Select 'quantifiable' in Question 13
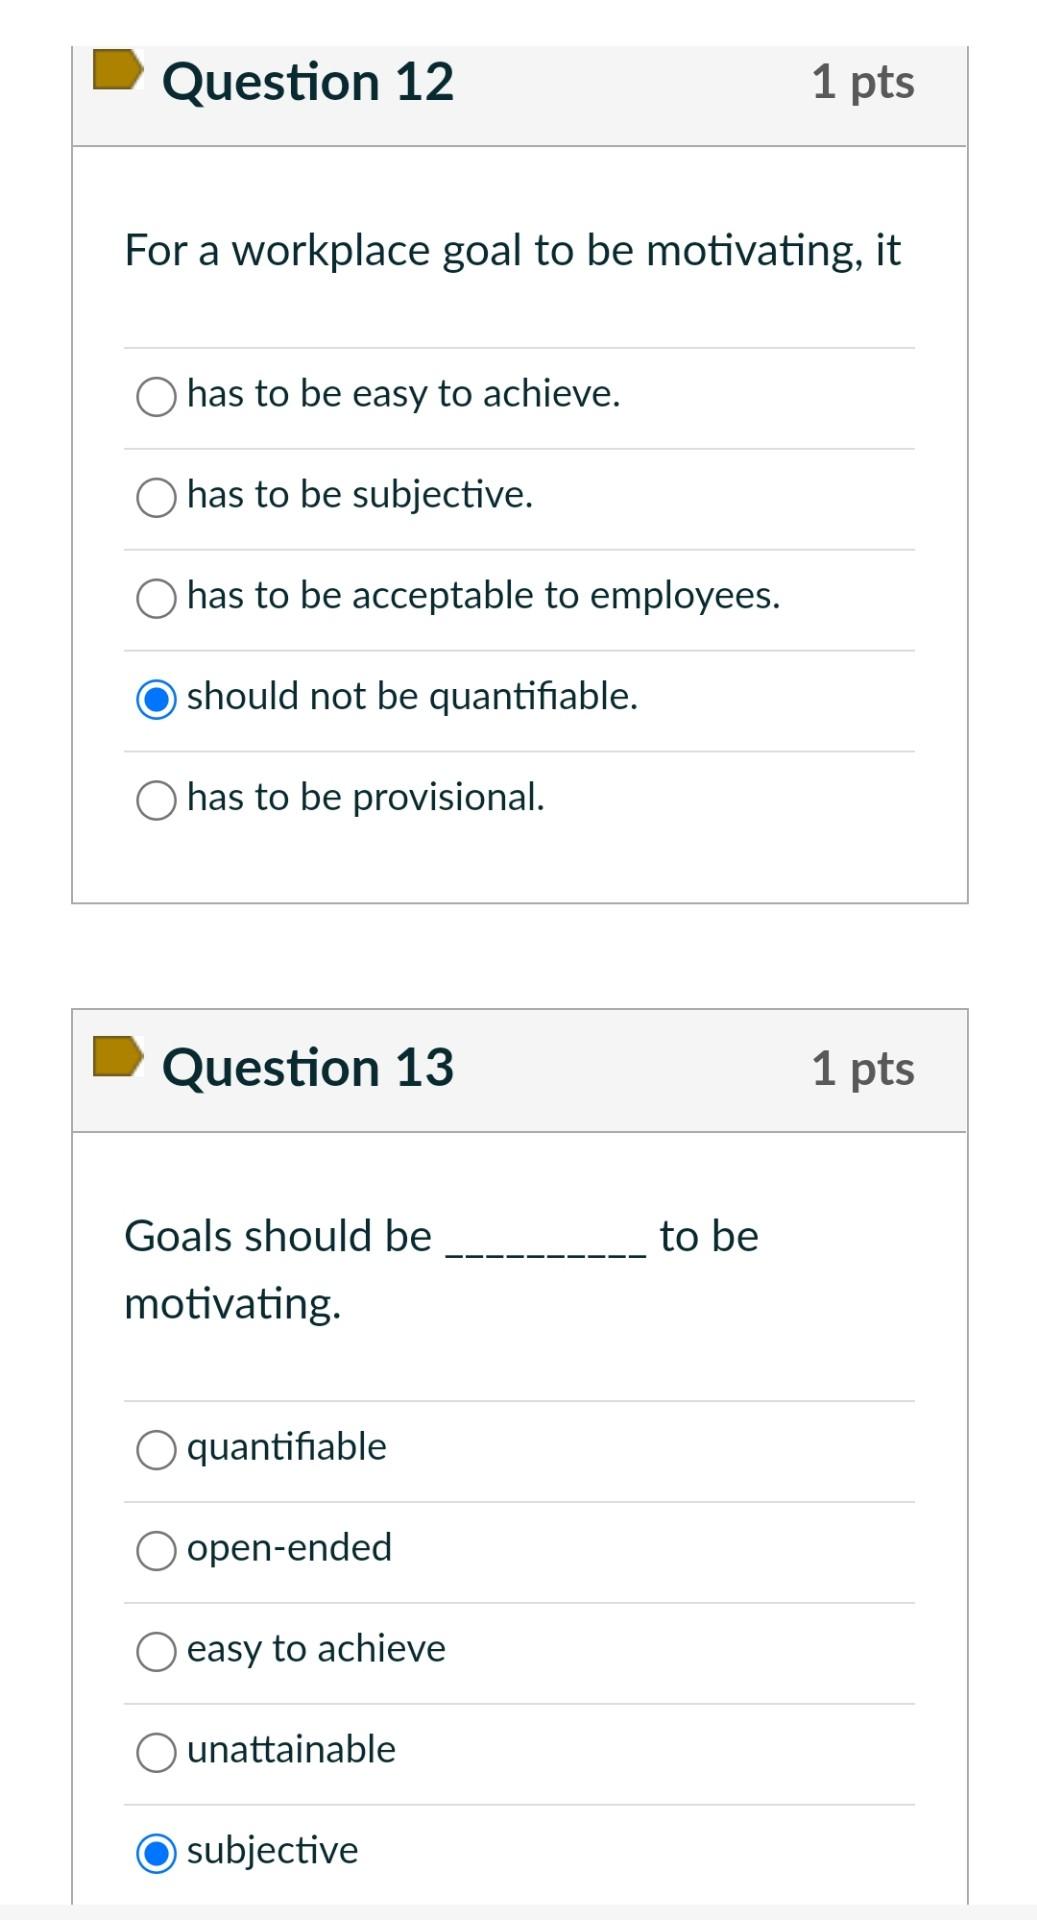The width and height of the screenshot is (1037, 1920). 155,1448
